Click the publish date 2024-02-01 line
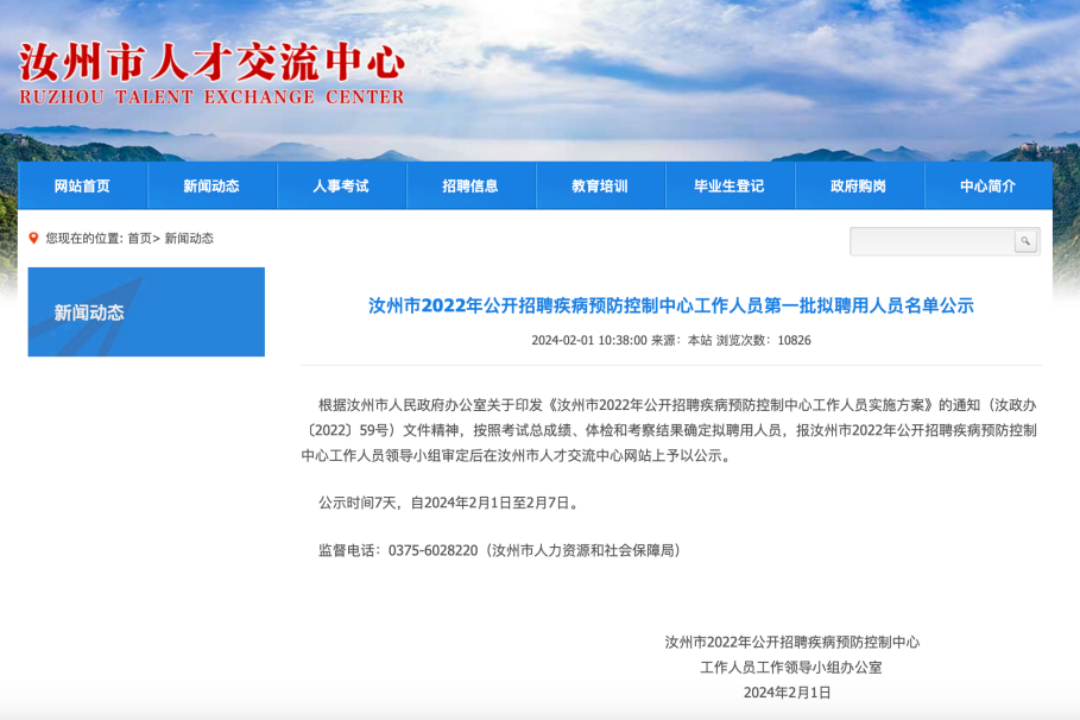Screen dimensions: 1080x720 click(671, 340)
